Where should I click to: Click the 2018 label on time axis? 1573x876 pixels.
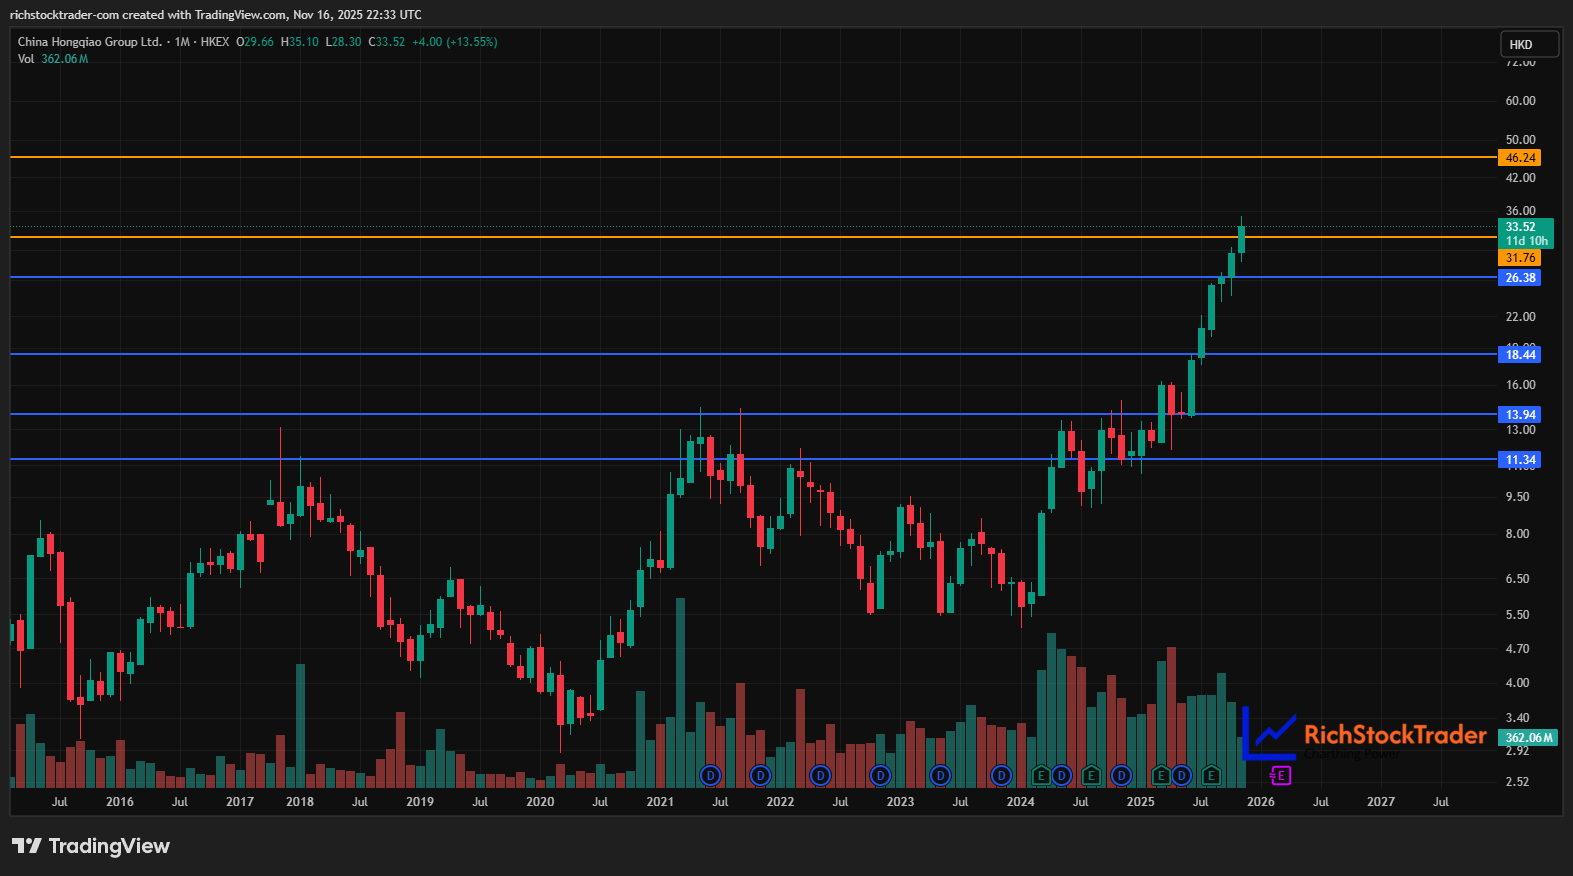[x=300, y=802]
